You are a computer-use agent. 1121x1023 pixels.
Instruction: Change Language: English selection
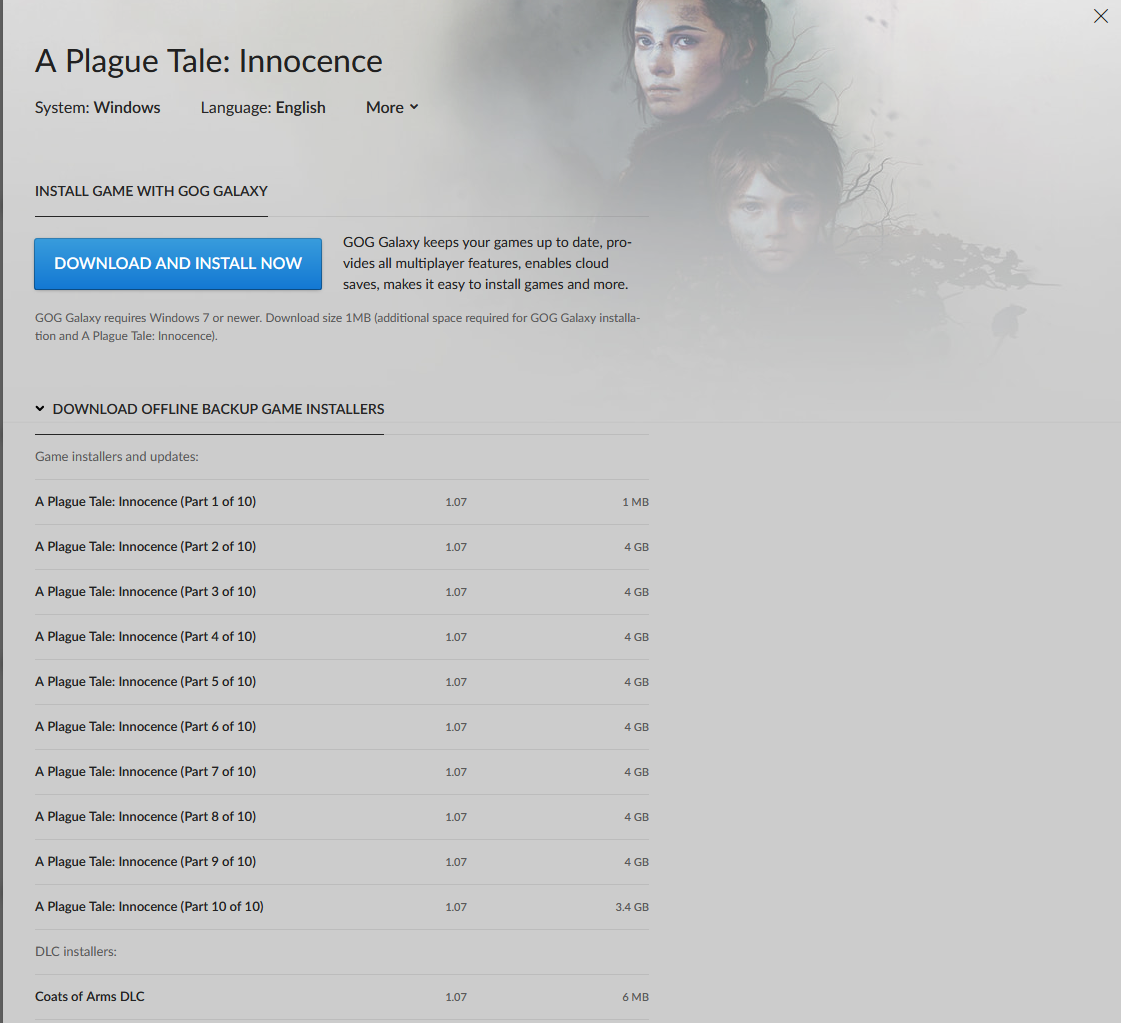click(263, 107)
